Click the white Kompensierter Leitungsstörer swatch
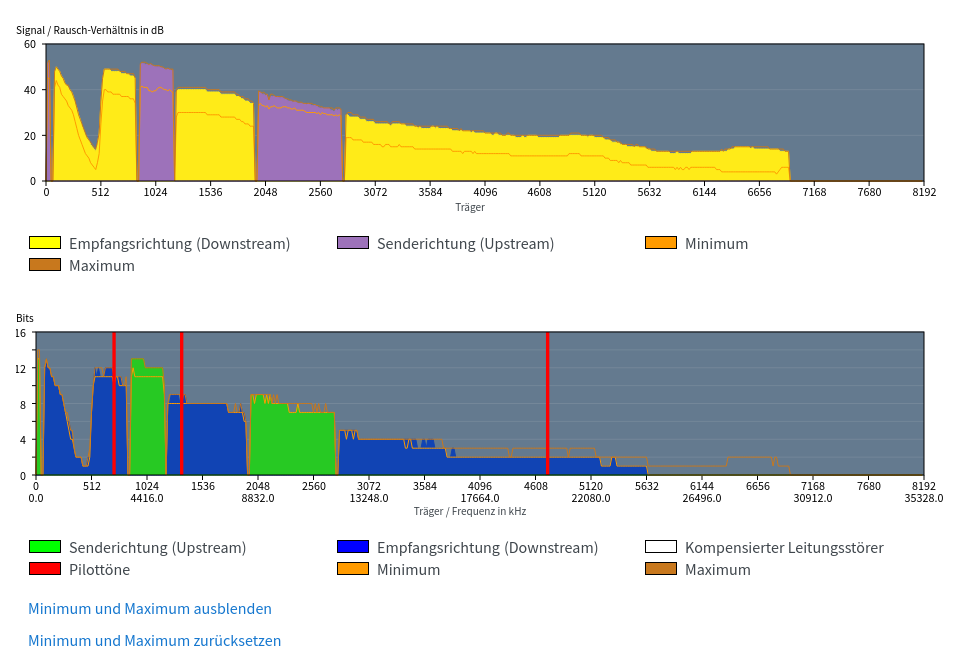The image size is (960, 672). click(x=661, y=547)
